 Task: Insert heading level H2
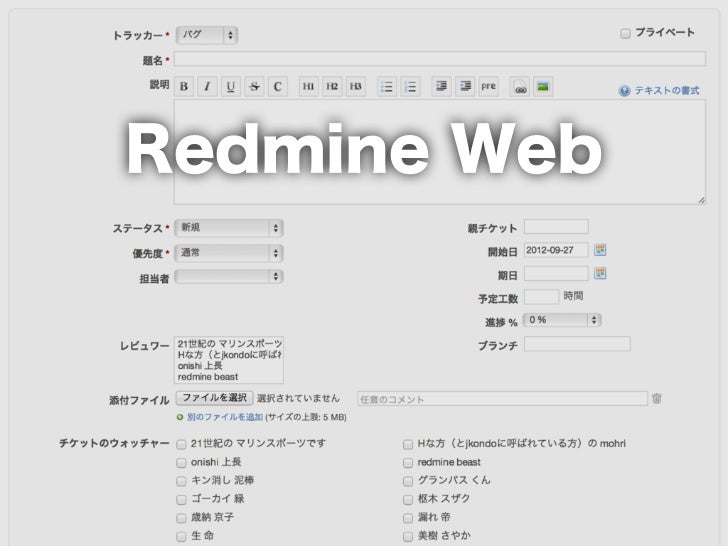pyautogui.click(x=332, y=86)
